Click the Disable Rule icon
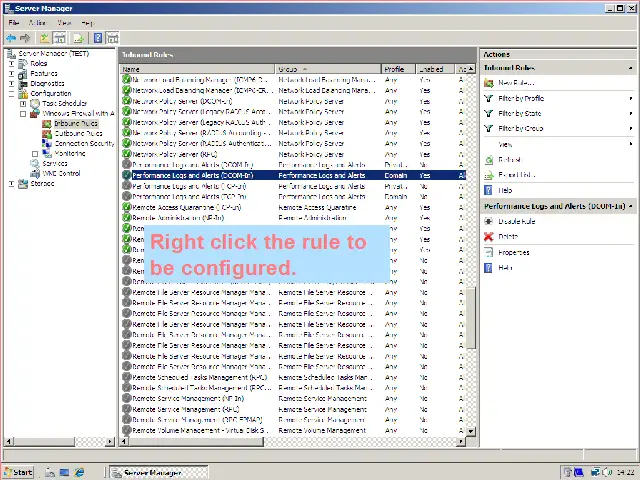 click(489, 221)
